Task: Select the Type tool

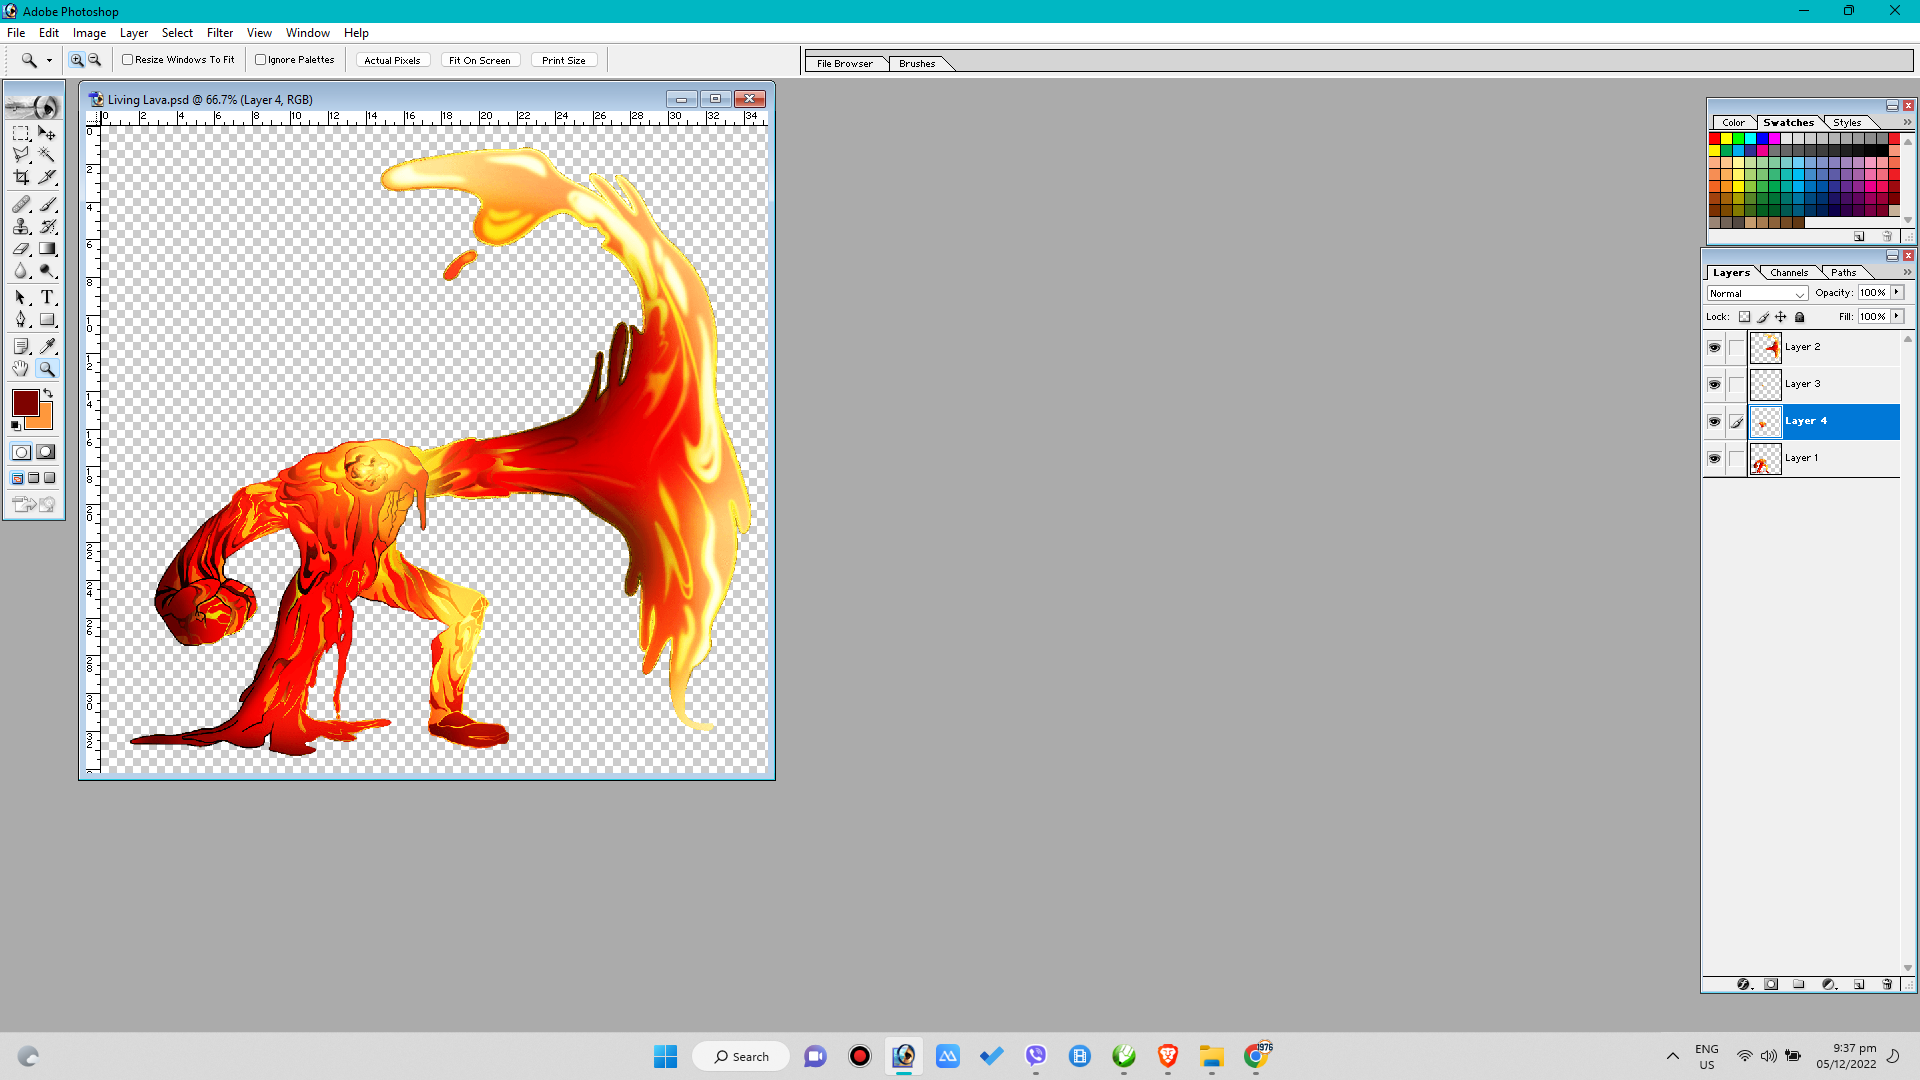Action: pos(47,297)
